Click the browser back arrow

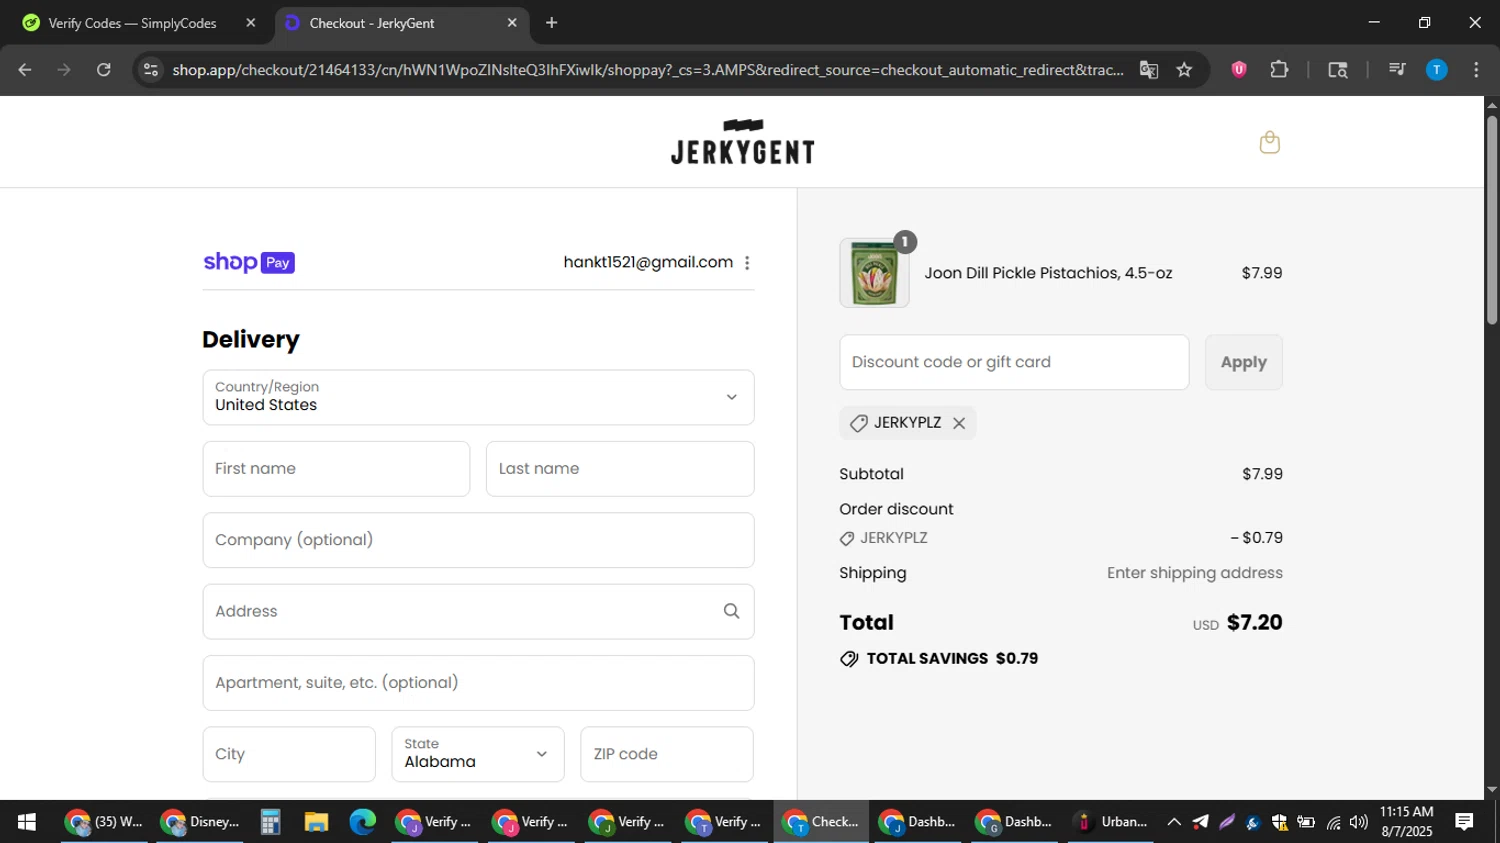[25, 69]
